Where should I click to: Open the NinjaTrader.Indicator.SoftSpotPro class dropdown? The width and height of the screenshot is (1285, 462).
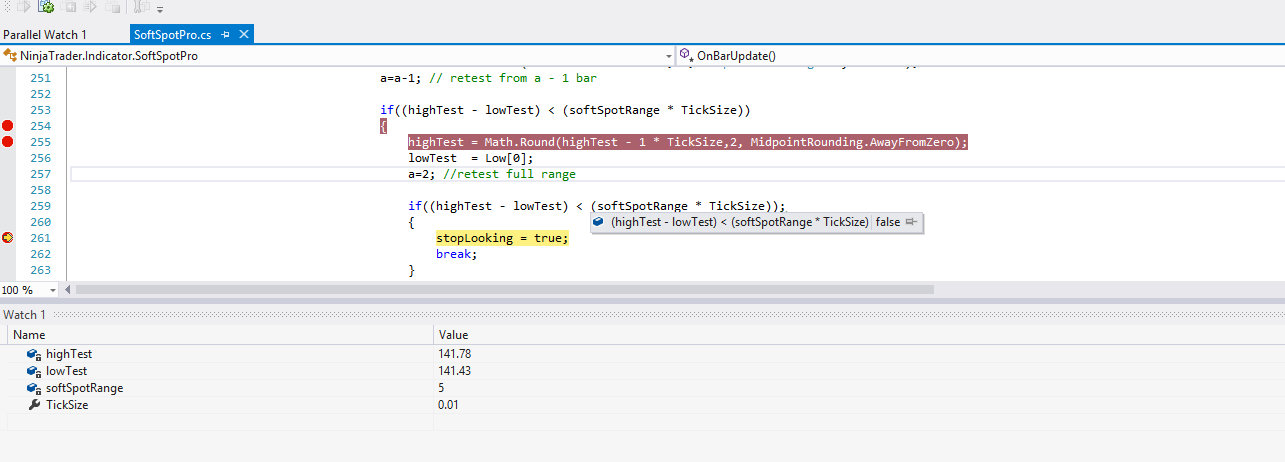click(x=668, y=56)
